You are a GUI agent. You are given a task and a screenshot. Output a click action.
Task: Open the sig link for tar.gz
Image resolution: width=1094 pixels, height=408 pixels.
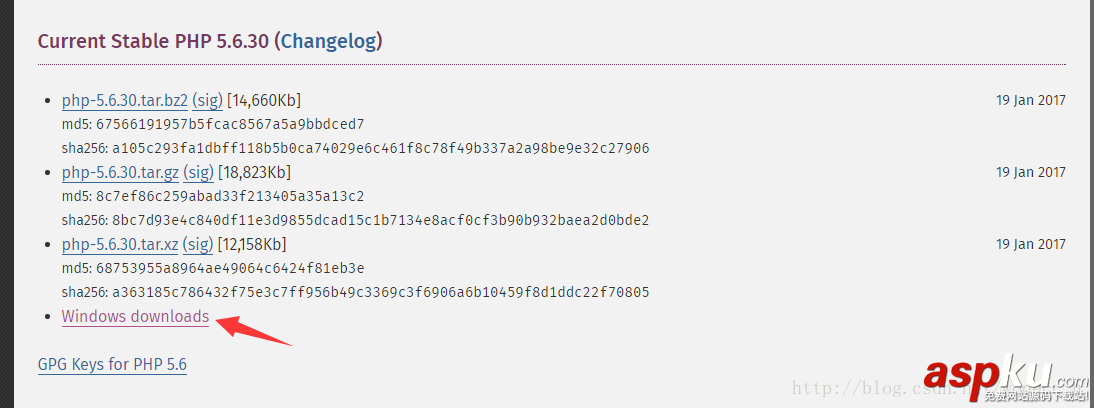click(x=200, y=172)
